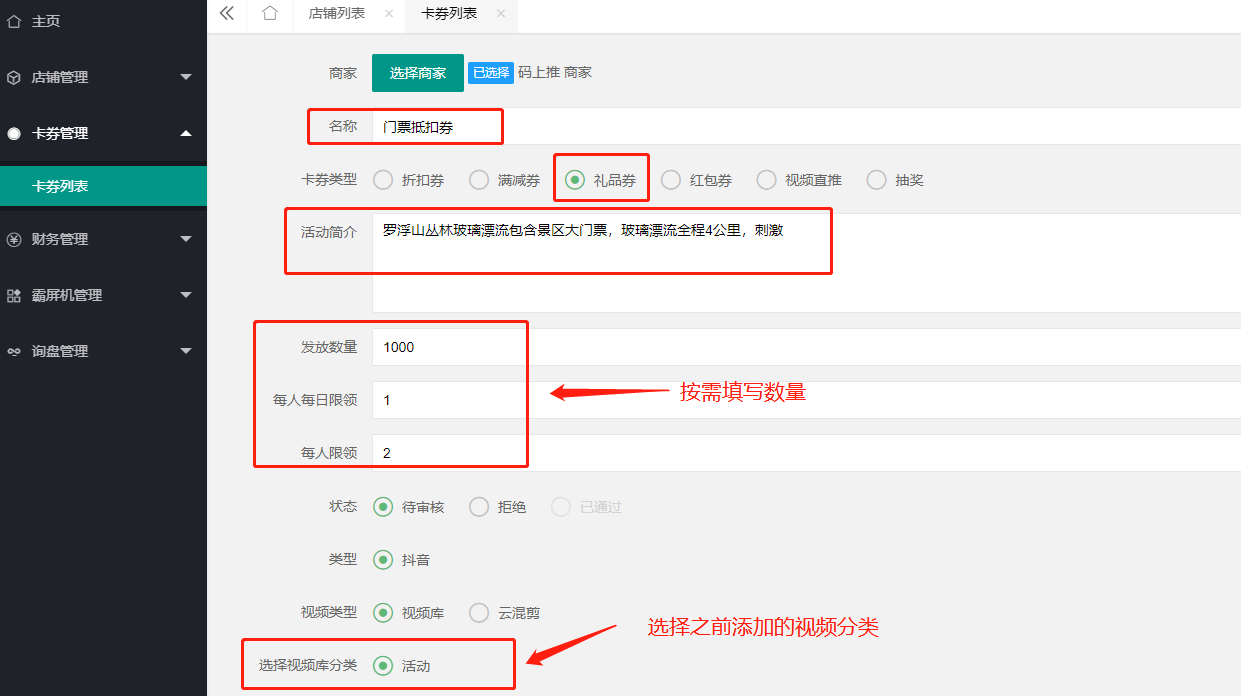Click the cube icon beside 店铺管理
Image resolution: width=1241 pixels, height=696 pixels.
pyautogui.click(x=14, y=77)
